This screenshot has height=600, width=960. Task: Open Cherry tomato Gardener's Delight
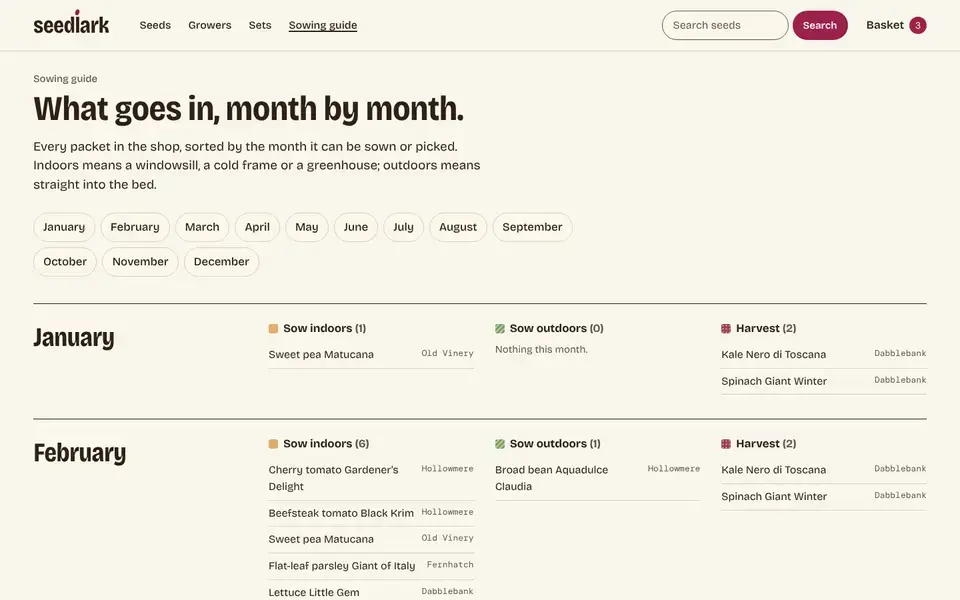333,478
